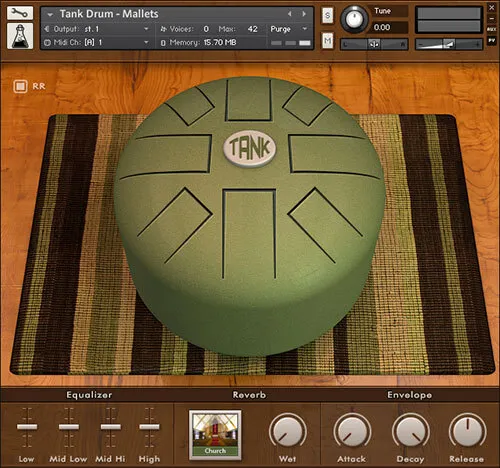Click the High EQ slider handle

pos(149,427)
